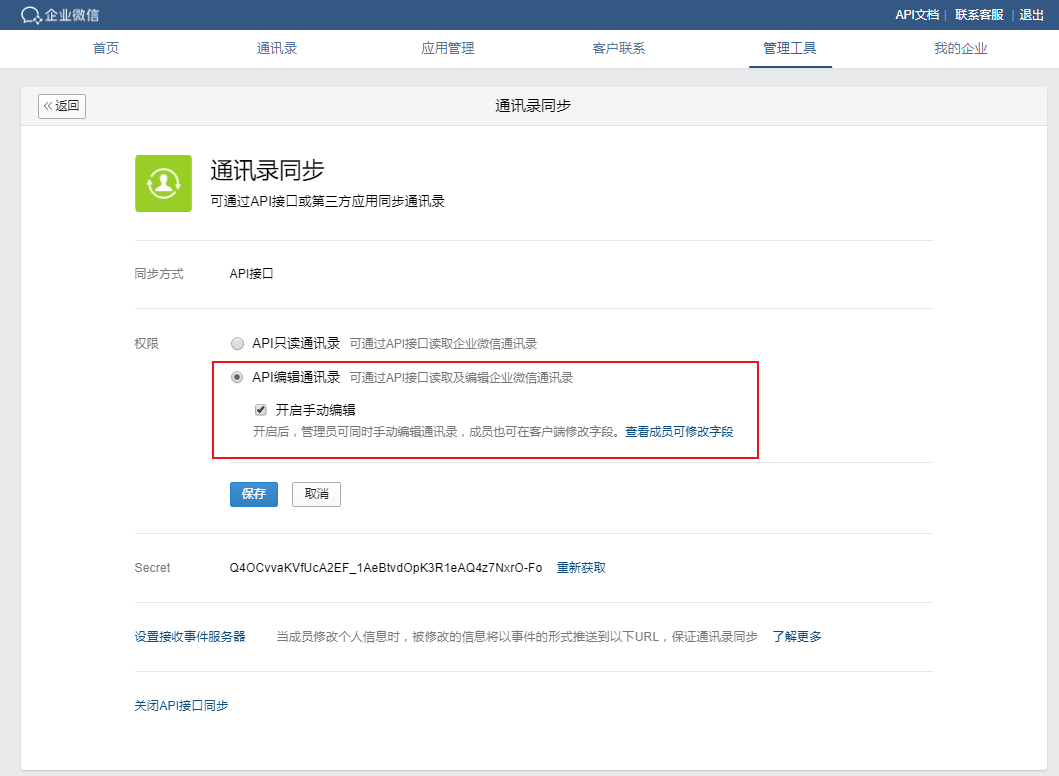1059x776 pixels.
Task: Open the 我的企业 tab
Action: [961, 48]
